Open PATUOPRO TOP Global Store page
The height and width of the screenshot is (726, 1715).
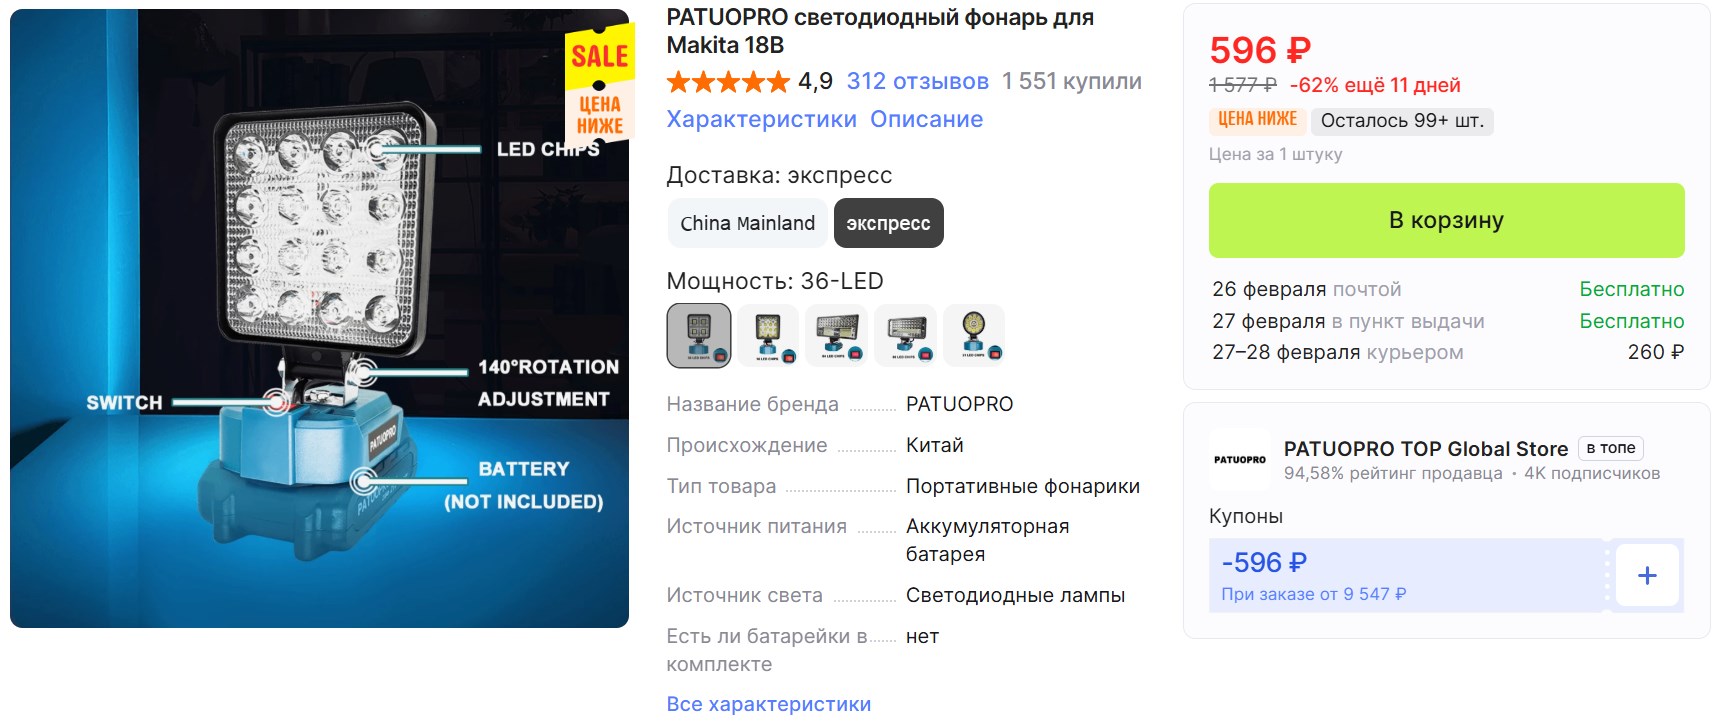pos(1426,449)
